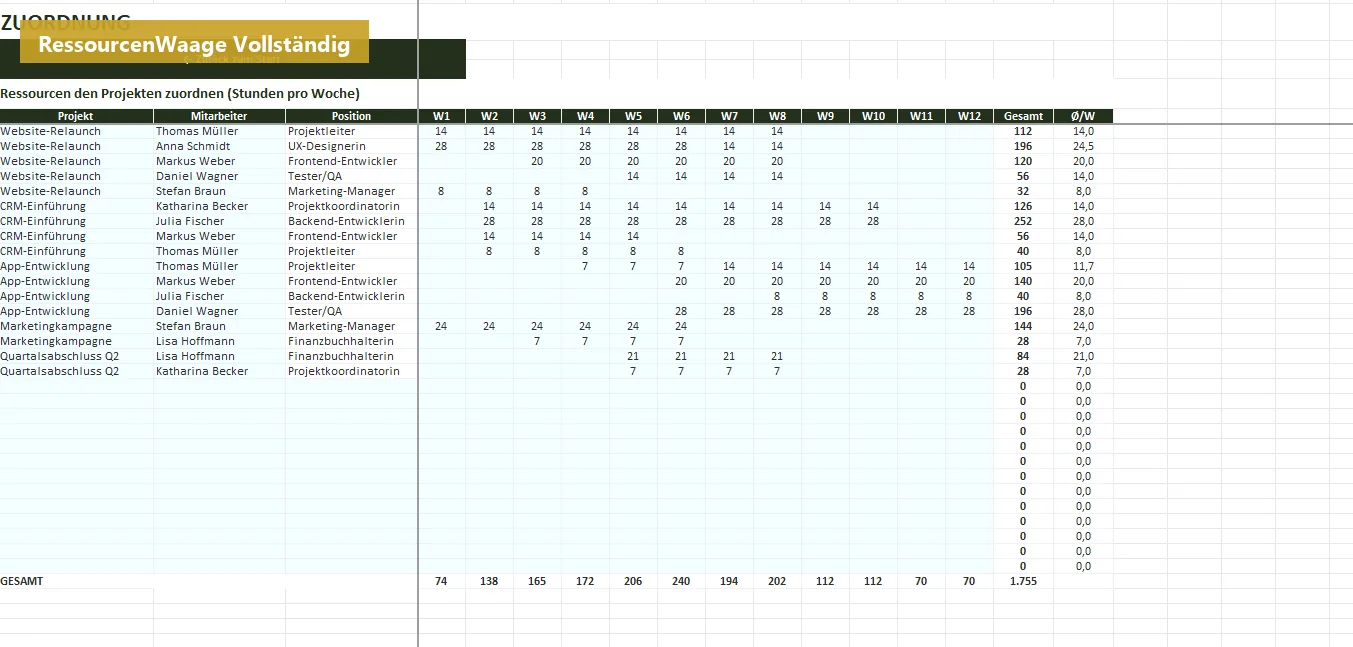This screenshot has height=647, width=1353.
Task: Click the W1 week header
Action: pyautogui.click(x=441, y=116)
